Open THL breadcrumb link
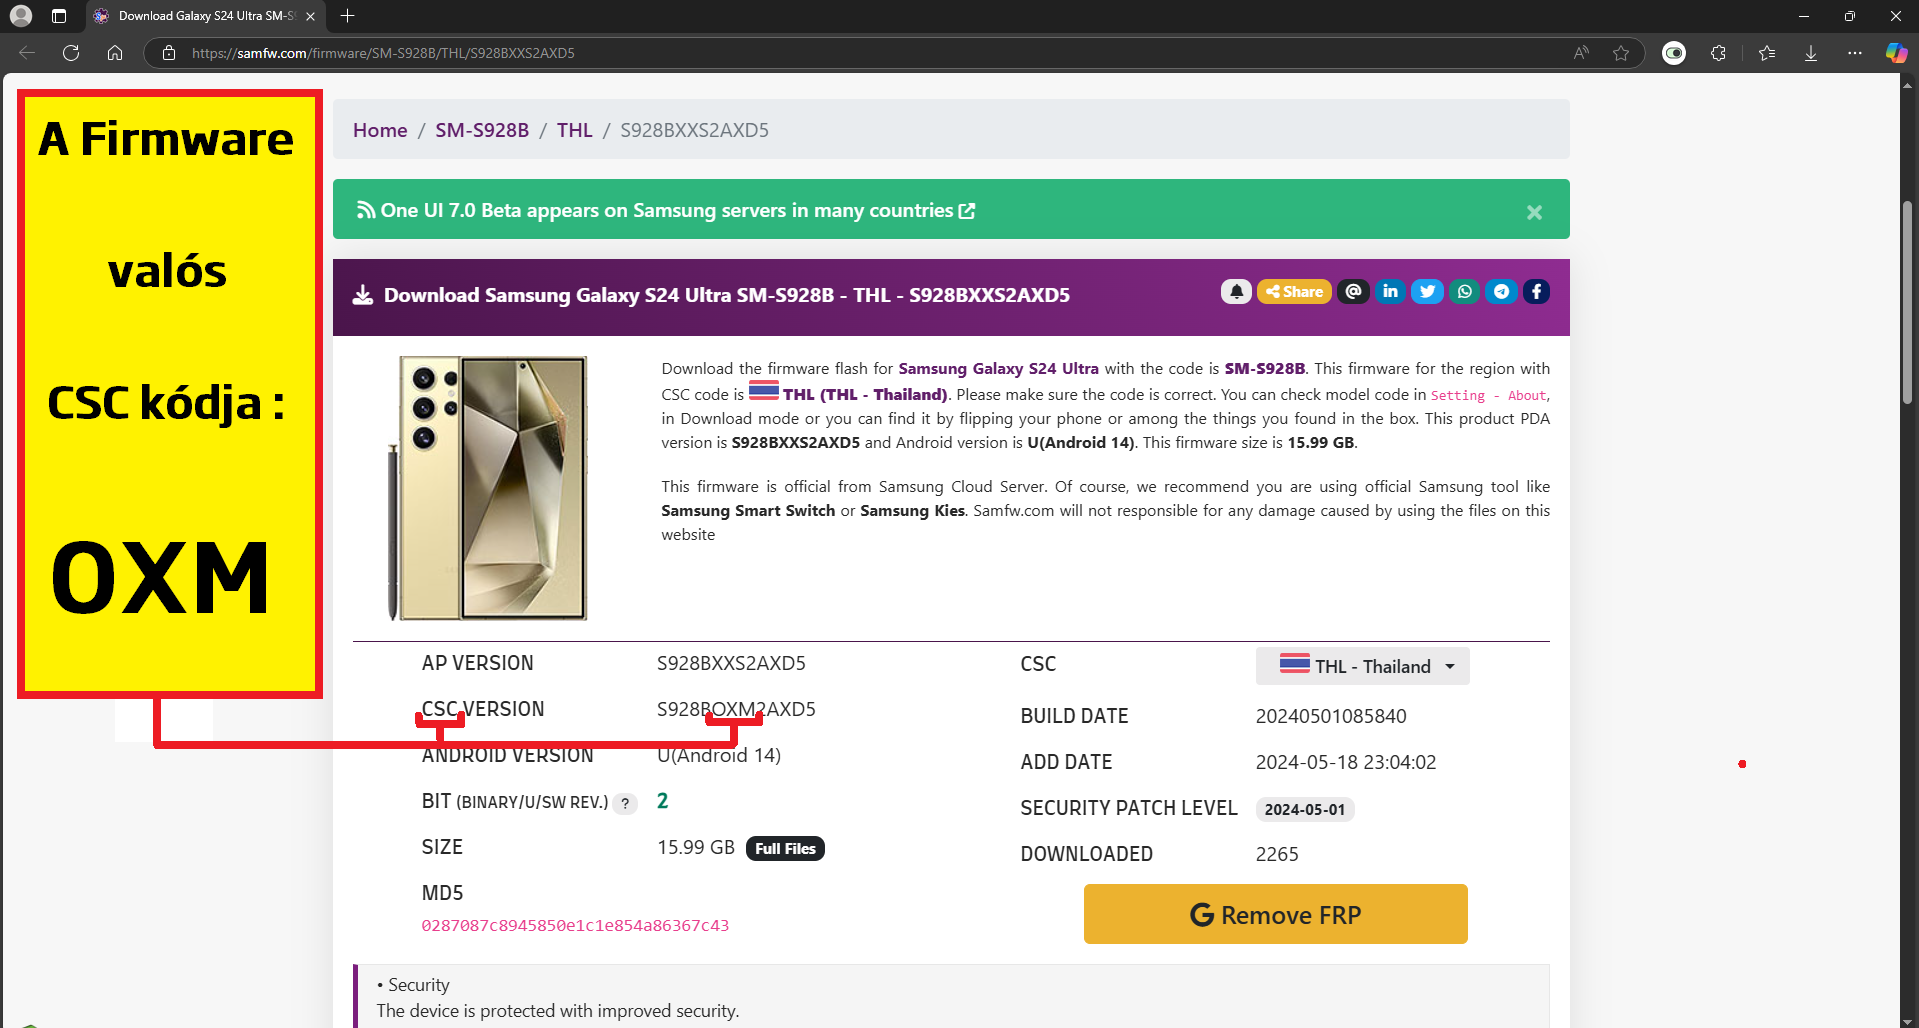This screenshot has height=1028, width=1919. coord(575,130)
